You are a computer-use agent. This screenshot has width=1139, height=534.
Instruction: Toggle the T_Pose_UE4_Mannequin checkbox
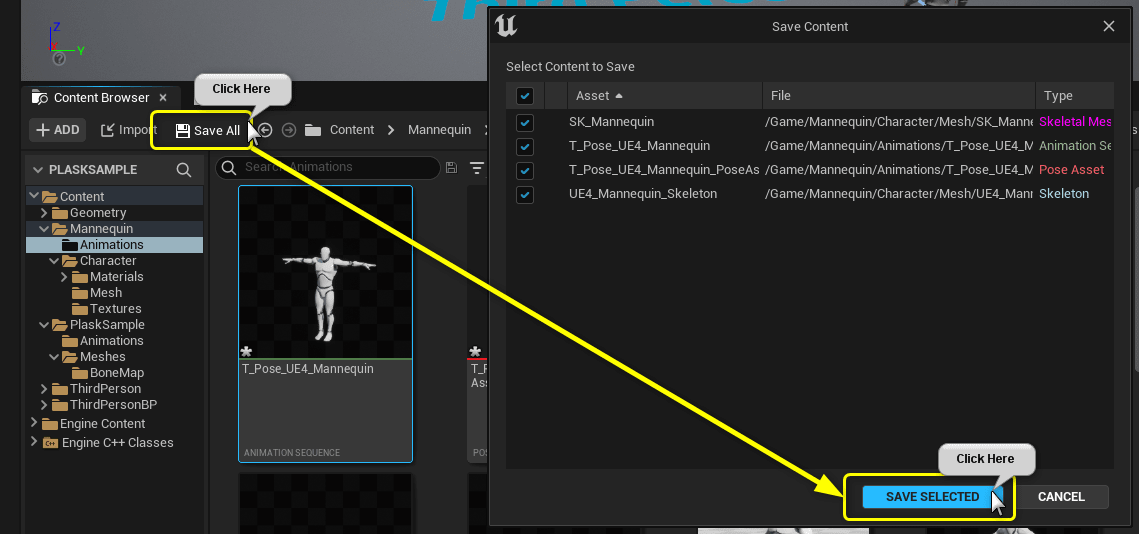tap(524, 146)
